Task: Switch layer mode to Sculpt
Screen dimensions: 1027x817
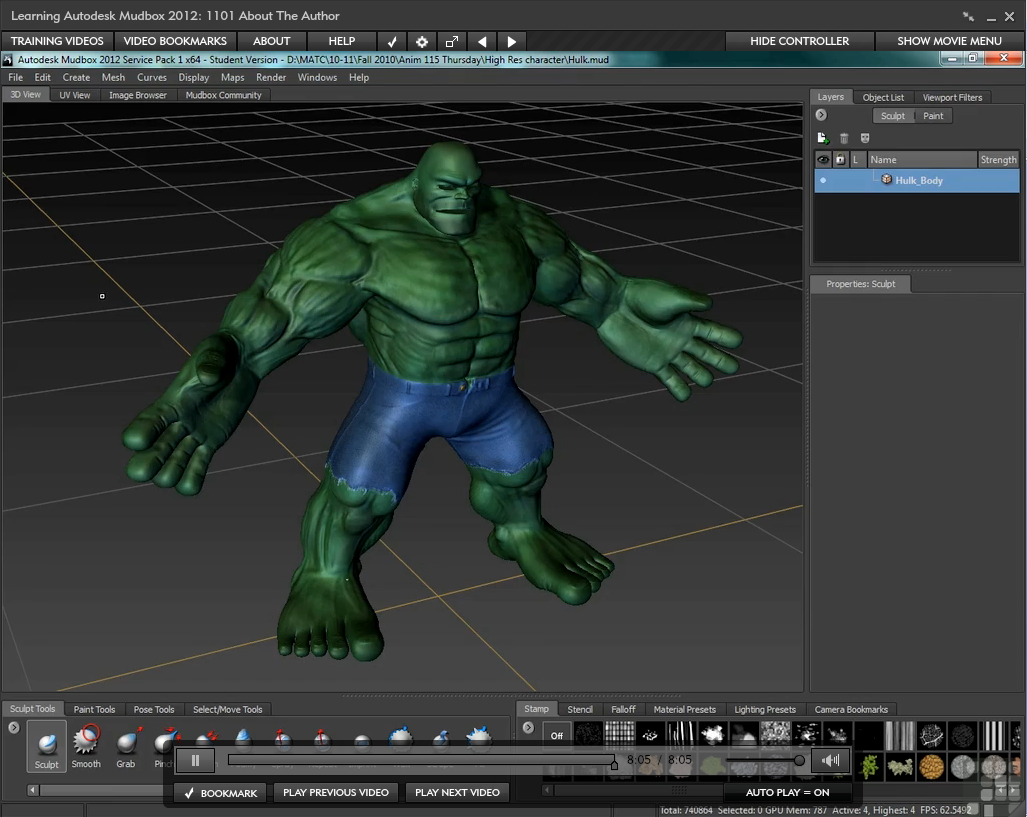Action: (893, 116)
